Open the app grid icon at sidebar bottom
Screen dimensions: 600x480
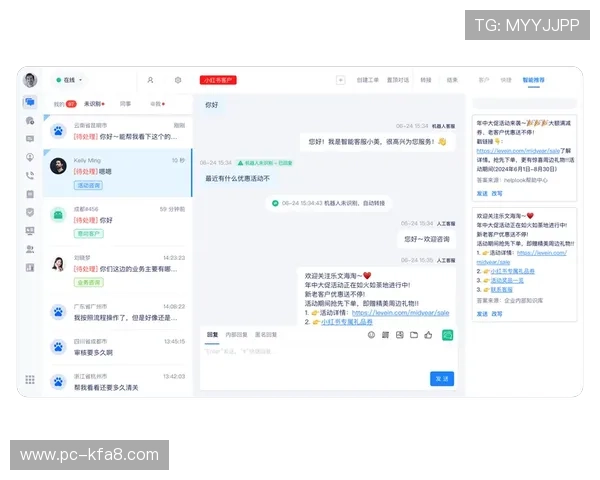click(30, 379)
